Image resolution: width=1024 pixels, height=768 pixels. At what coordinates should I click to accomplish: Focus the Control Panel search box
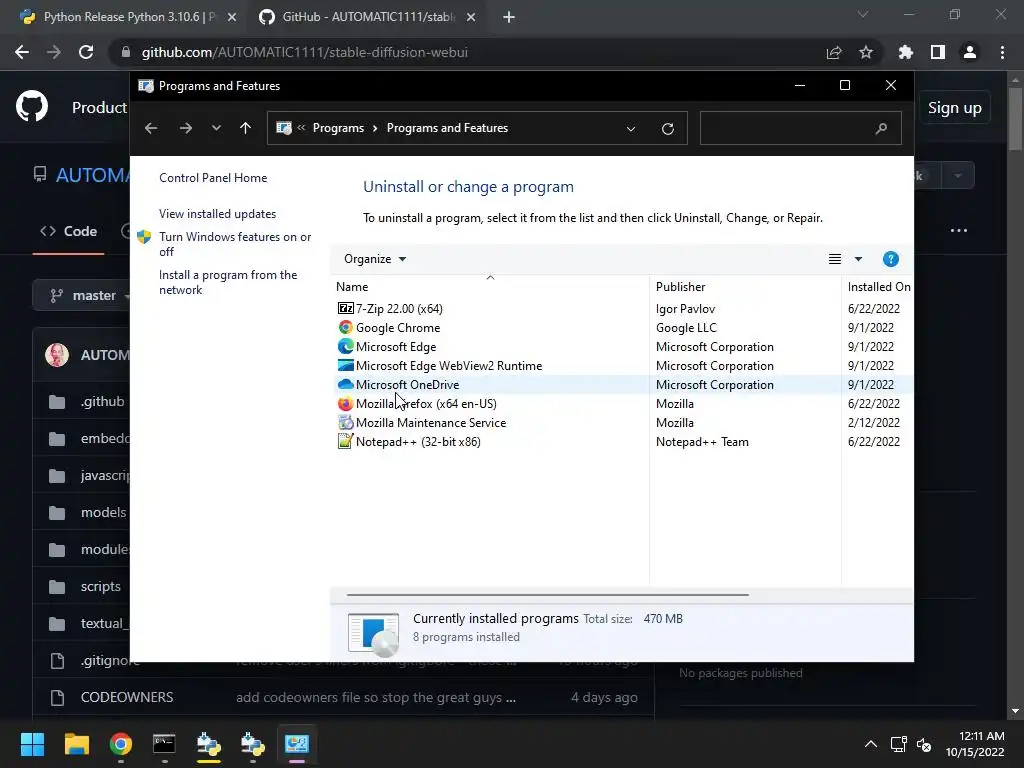[x=801, y=128]
